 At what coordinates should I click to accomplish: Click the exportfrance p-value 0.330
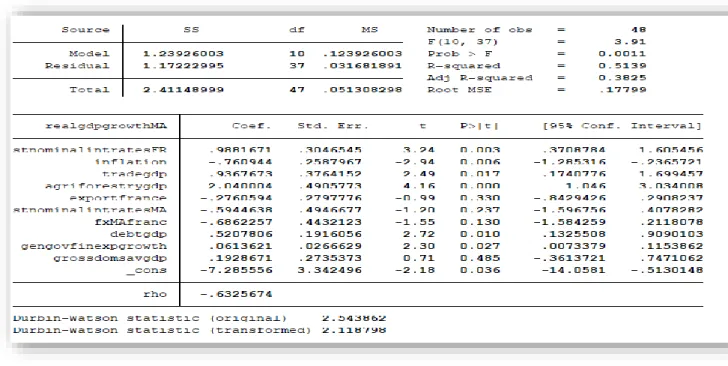click(480, 198)
